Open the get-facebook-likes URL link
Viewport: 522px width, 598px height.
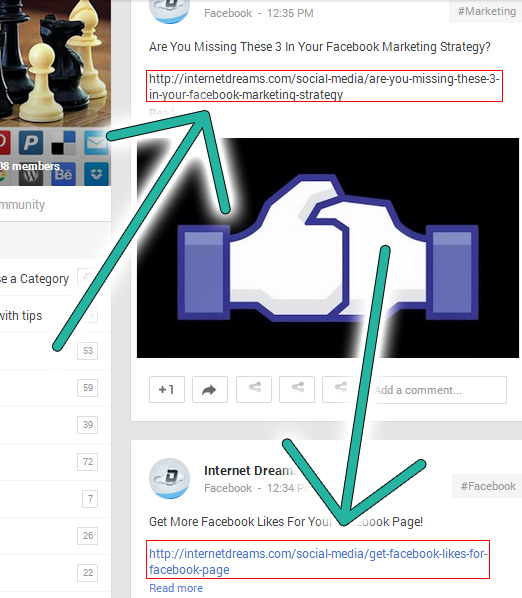point(318,561)
